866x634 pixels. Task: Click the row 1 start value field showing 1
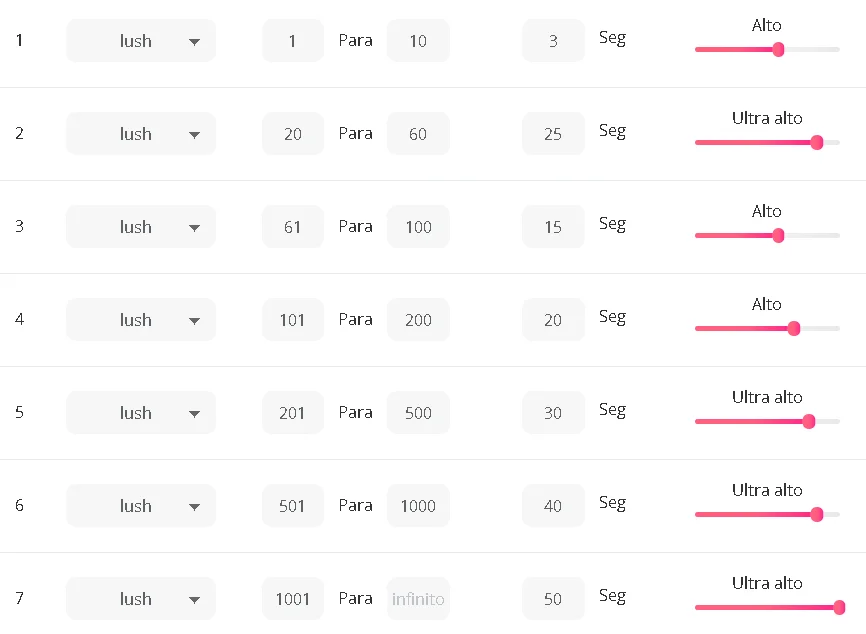coord(293,41)
